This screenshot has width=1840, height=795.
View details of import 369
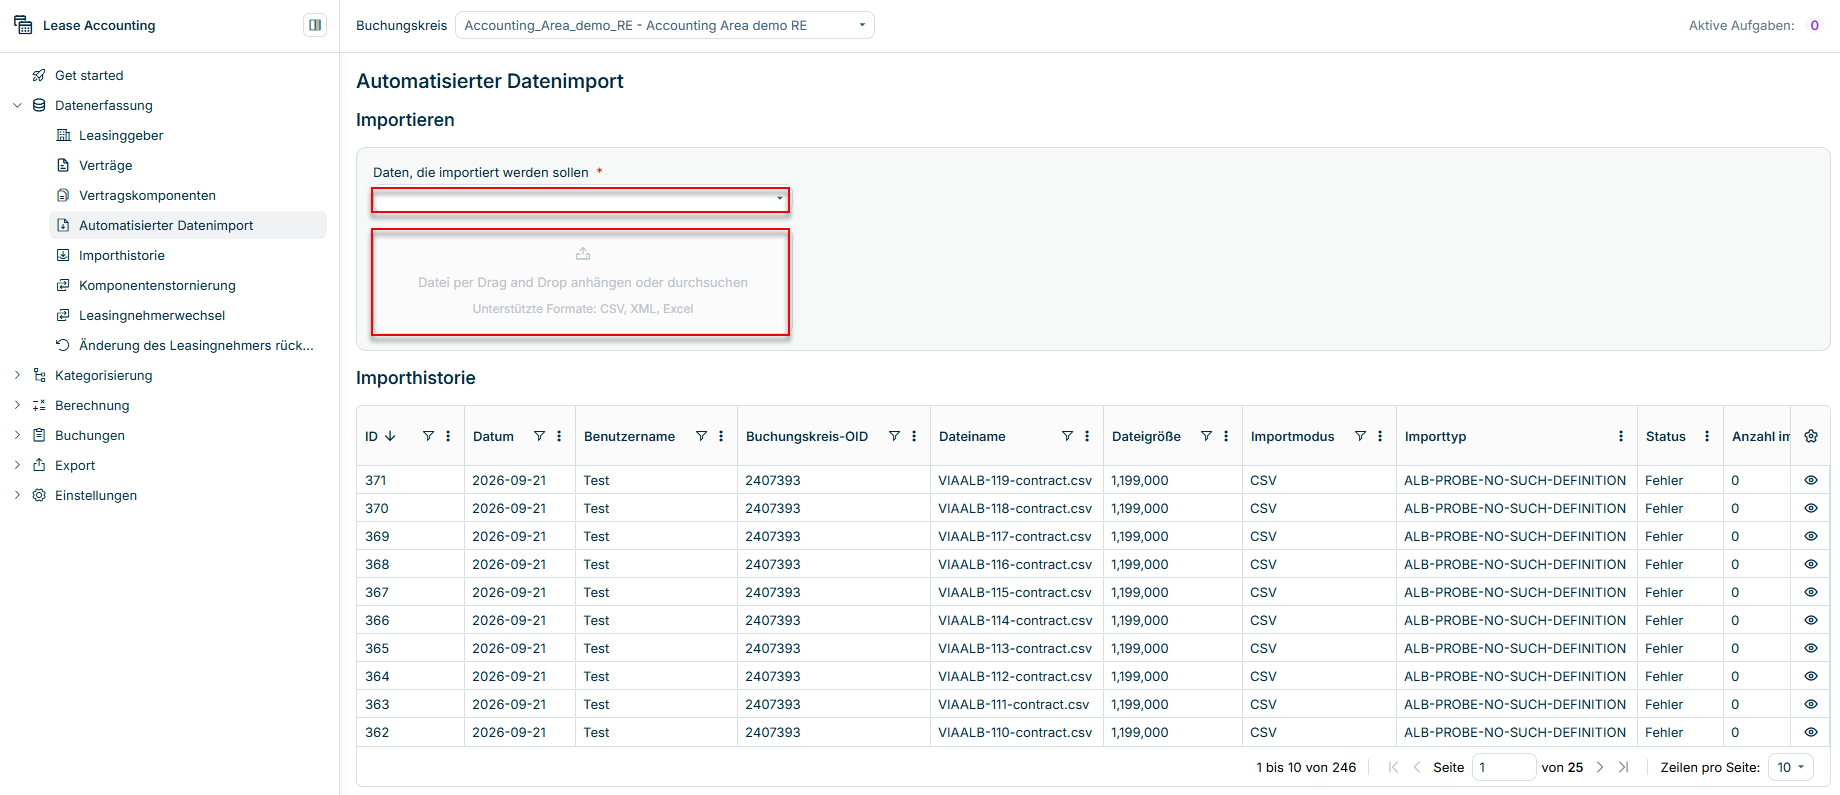(1811, 536)
